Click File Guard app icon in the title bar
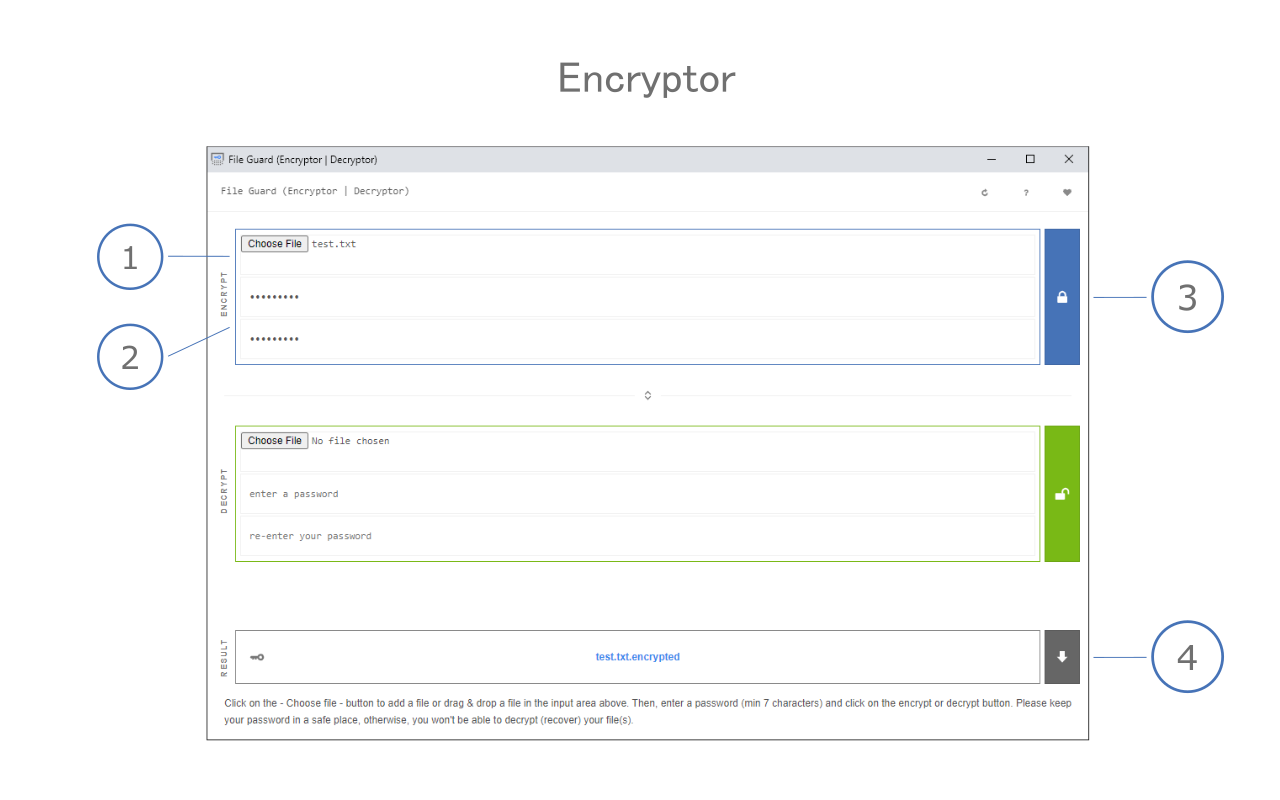Image resolution: width=1280 pixels, height=800 pixels. coord(217,159)
